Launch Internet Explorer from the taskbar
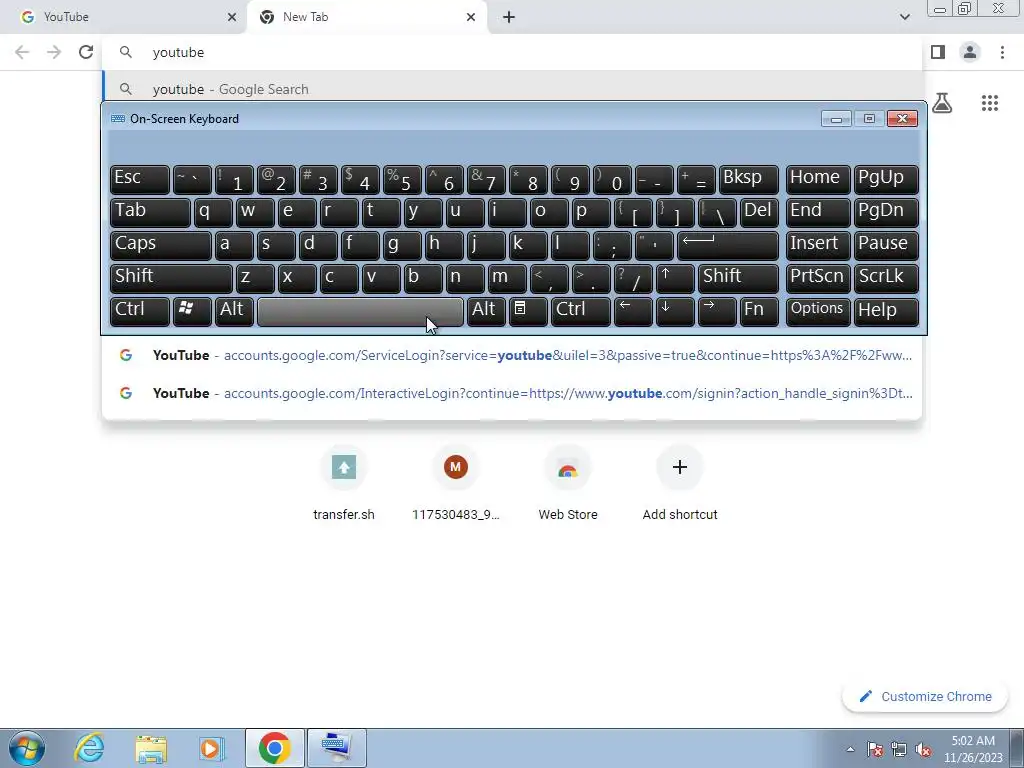This screenshot has height=768, width=1024. (x=89, y=748)
